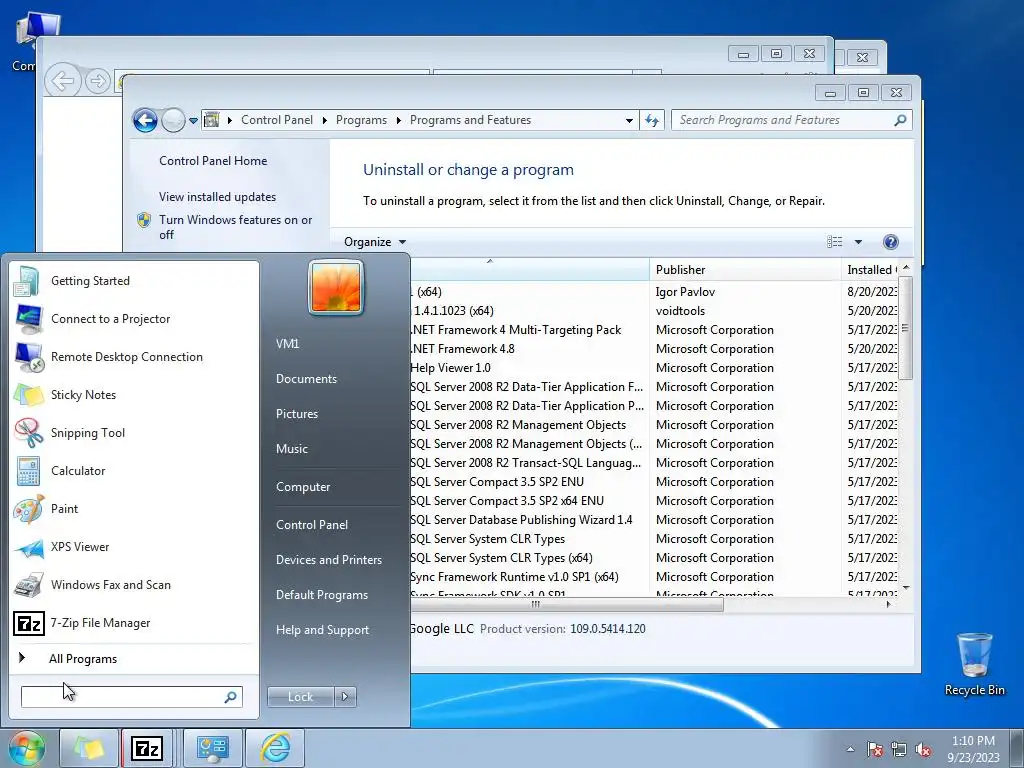Click the taskbar clock showing 1:10 PM
This screenshot has height=768, width=1024.
pos(973,749)
